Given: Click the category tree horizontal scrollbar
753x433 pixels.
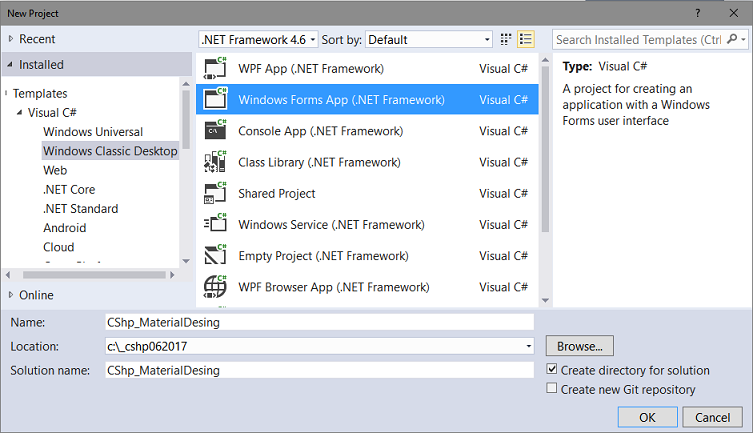Looking at the screenshot, I should pyautogui.click(x=94, y=275).
